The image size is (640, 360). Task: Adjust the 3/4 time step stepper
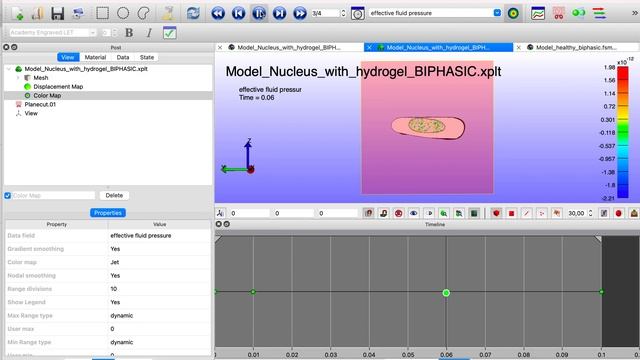[343, 13]
